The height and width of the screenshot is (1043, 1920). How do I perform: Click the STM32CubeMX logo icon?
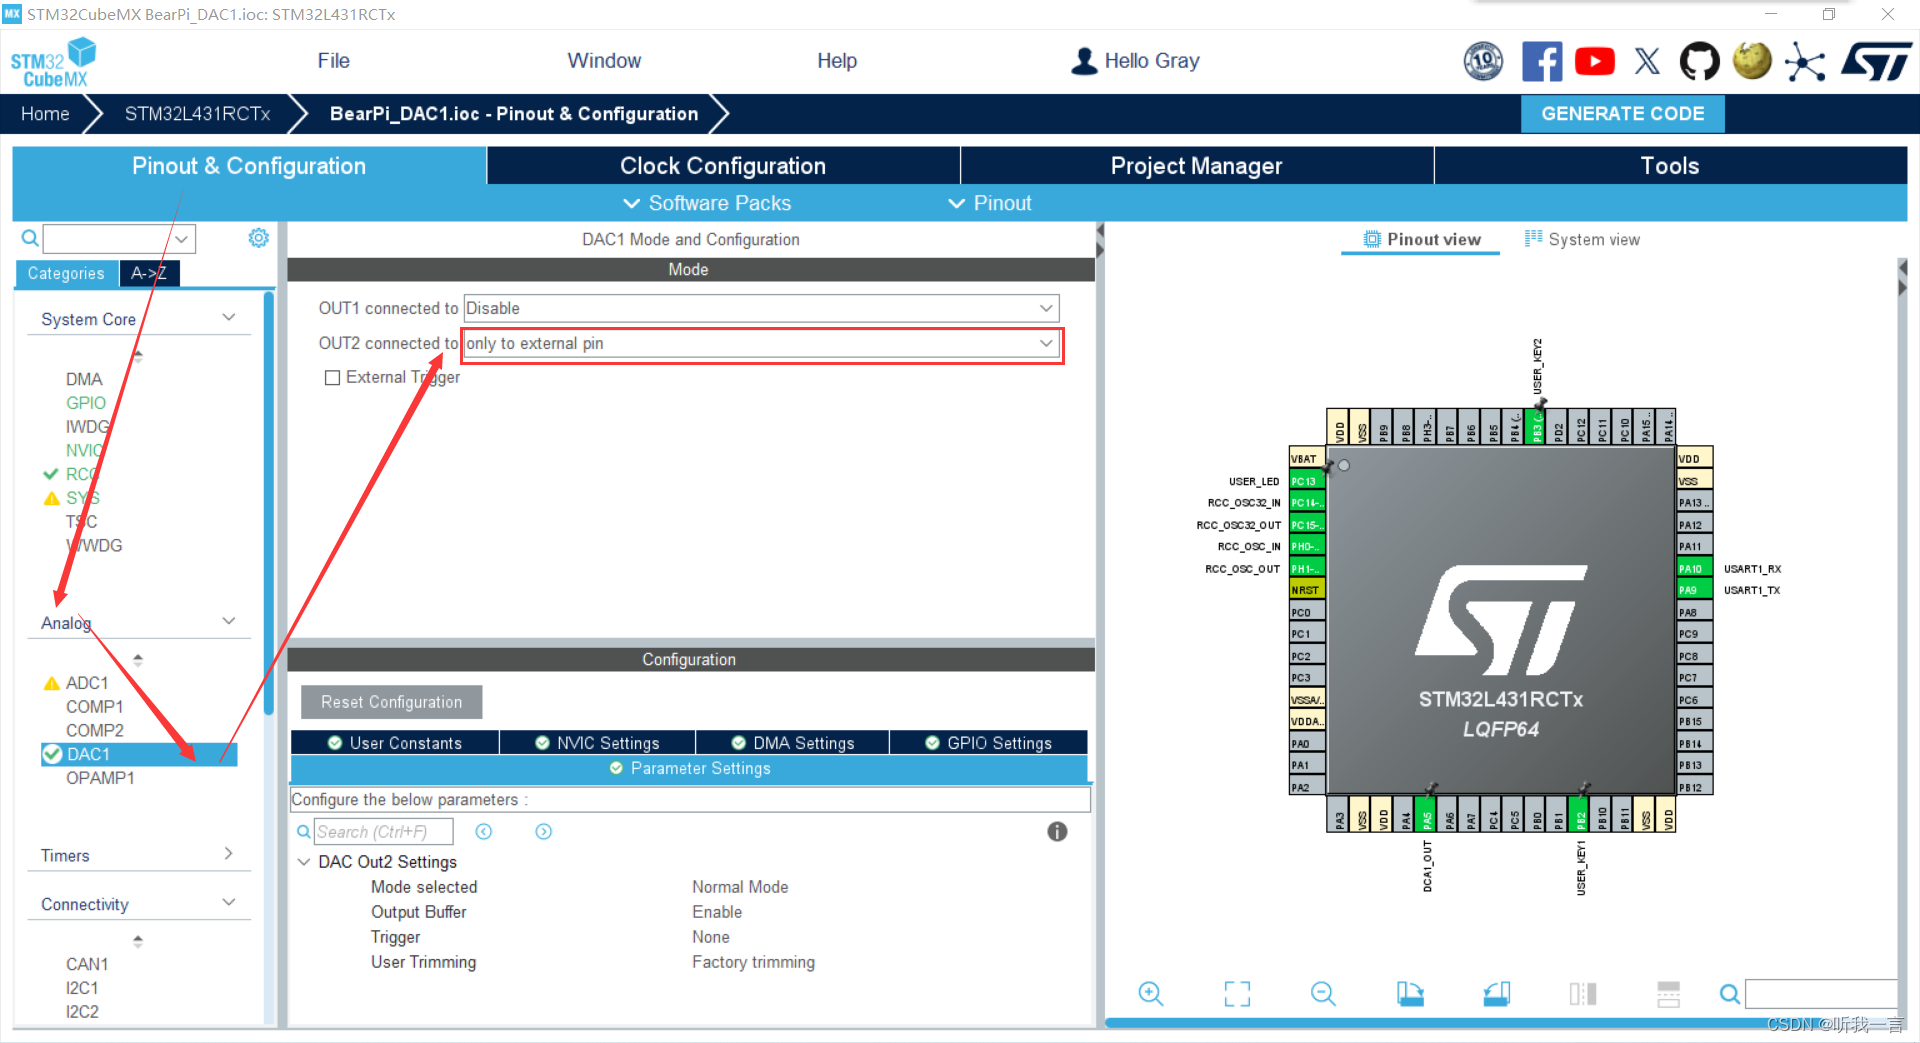tap(53, 62)
